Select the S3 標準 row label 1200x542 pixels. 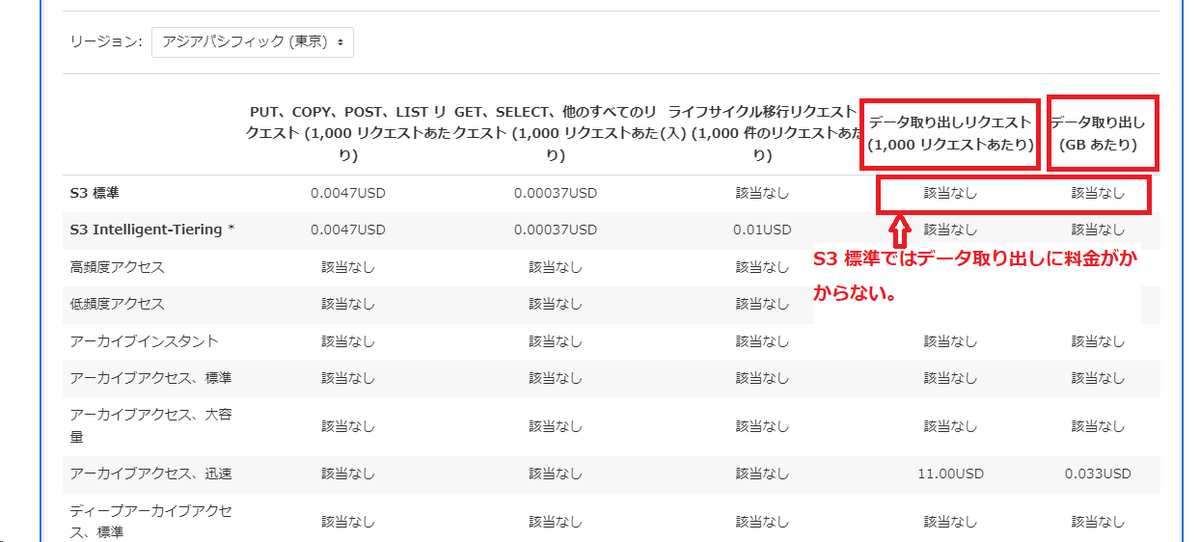point(96,192)
